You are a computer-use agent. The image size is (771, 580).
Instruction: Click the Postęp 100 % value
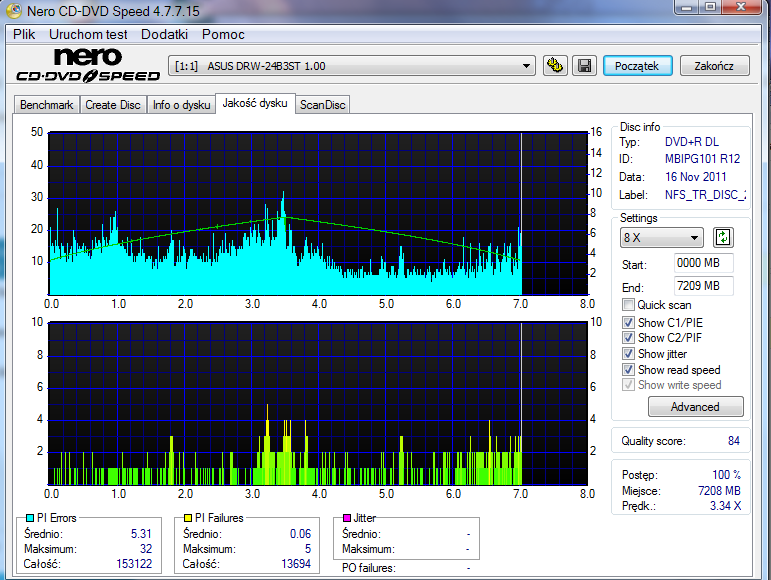click(726, 475)
